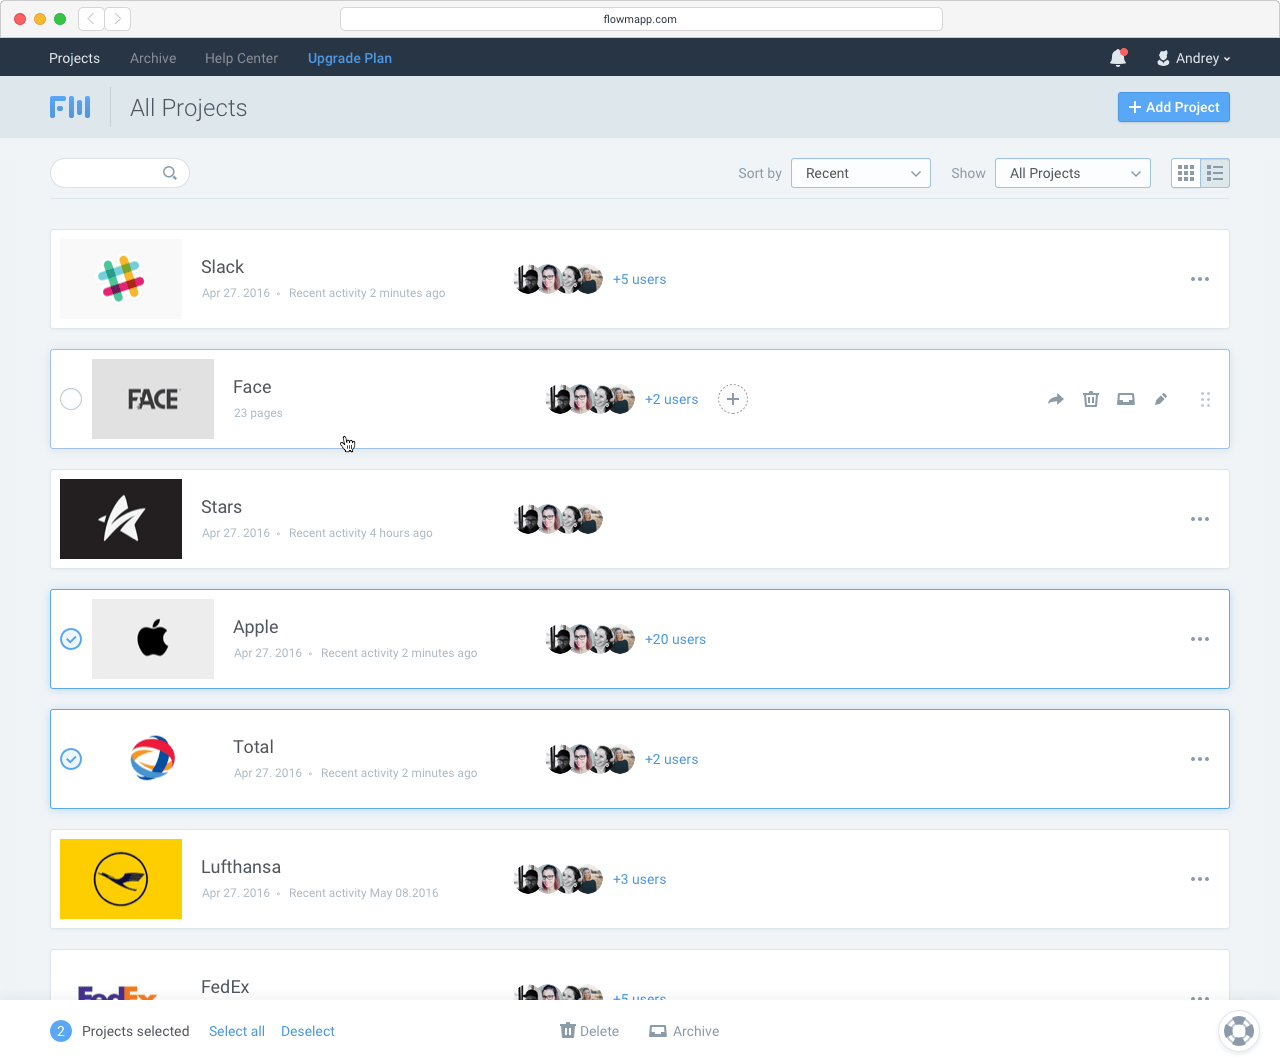Click the search magnifier icon
Viewport: 1280px width, 1062px height.
(x=170, y=173)
